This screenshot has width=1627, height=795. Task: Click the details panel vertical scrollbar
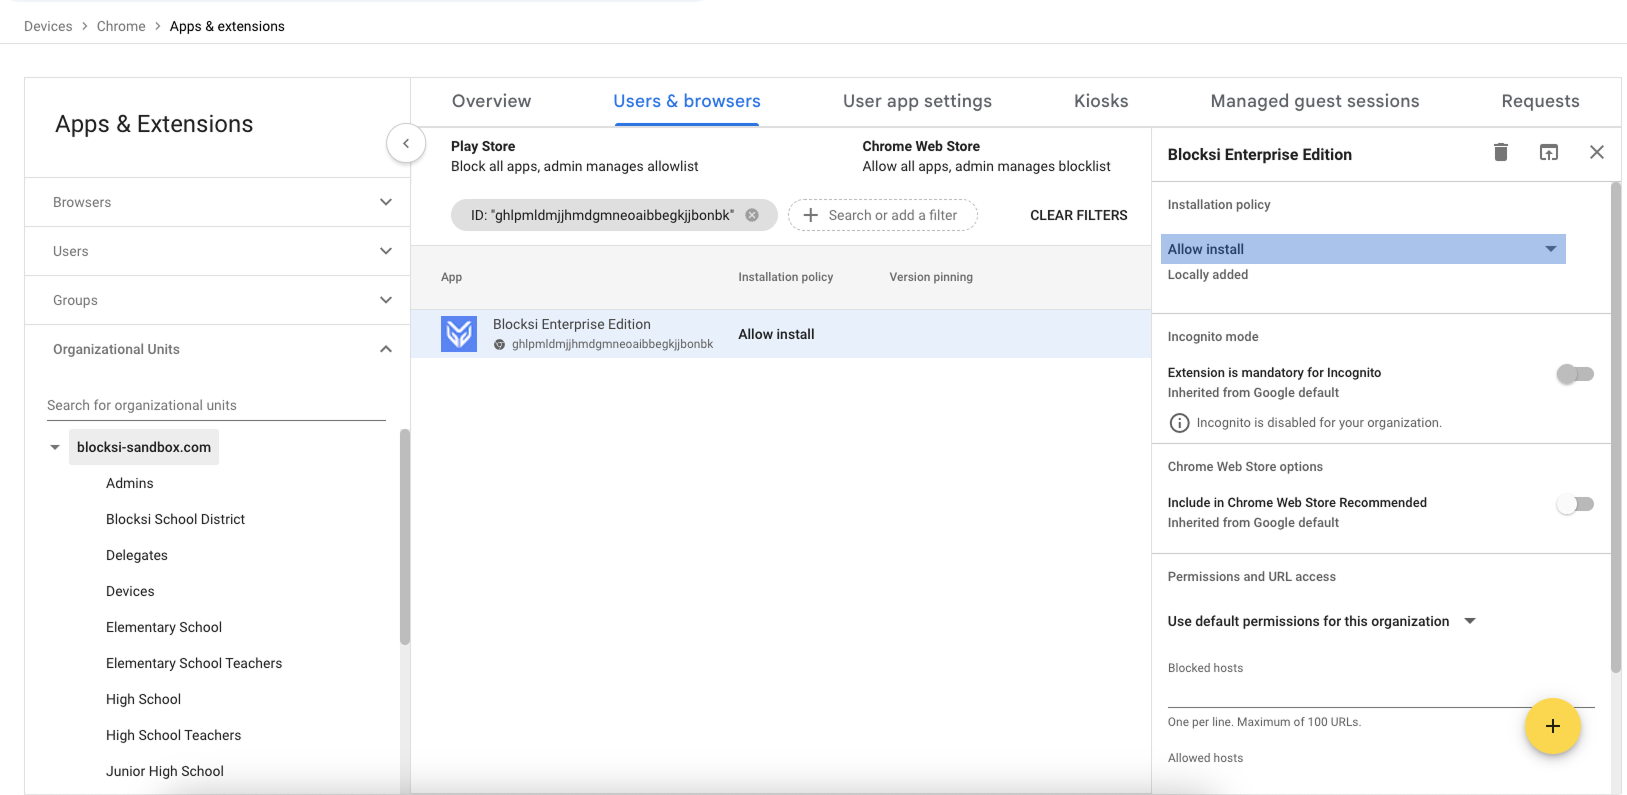[x=1616, y=427]
